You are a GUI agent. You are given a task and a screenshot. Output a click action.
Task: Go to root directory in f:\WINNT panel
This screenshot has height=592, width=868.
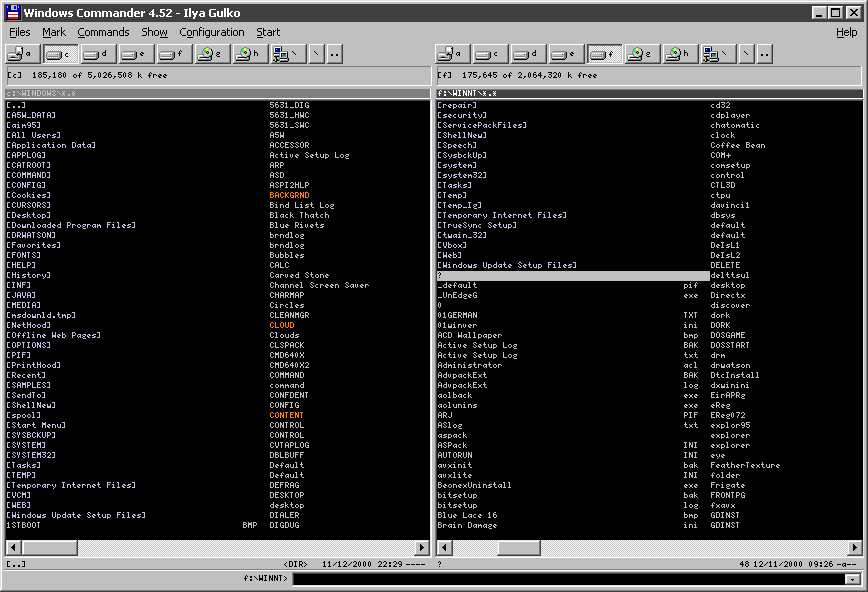[x=746, y=54]
